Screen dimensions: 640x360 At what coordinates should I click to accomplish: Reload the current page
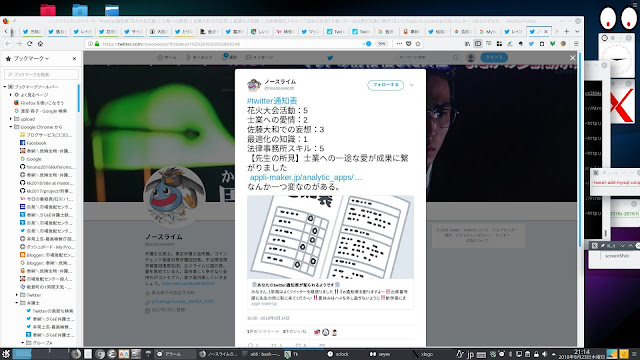coord(29,44)
